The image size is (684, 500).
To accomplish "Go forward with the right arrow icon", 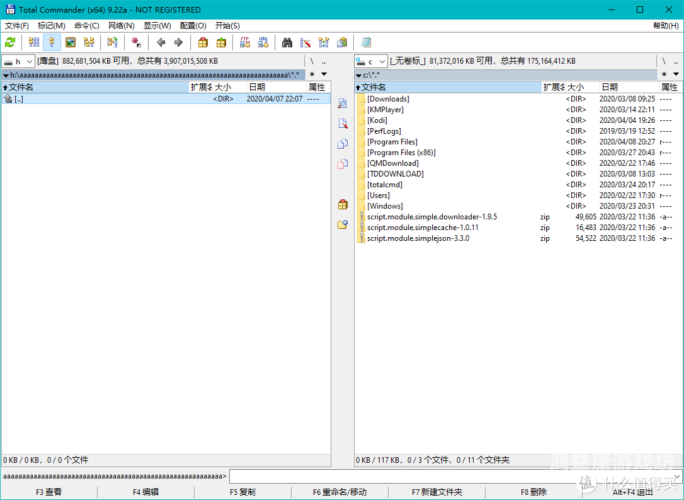I will [x=178, y=42].
